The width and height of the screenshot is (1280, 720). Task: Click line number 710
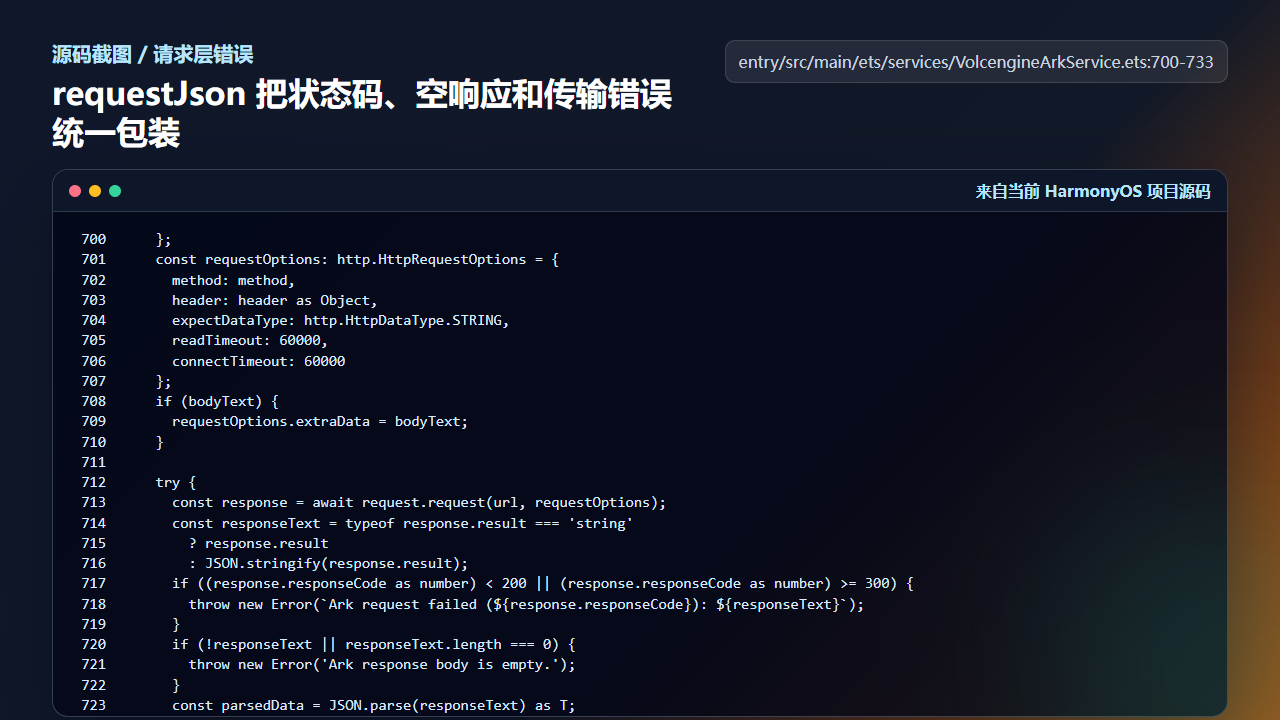pyautogui.click(x=94, y=442)
